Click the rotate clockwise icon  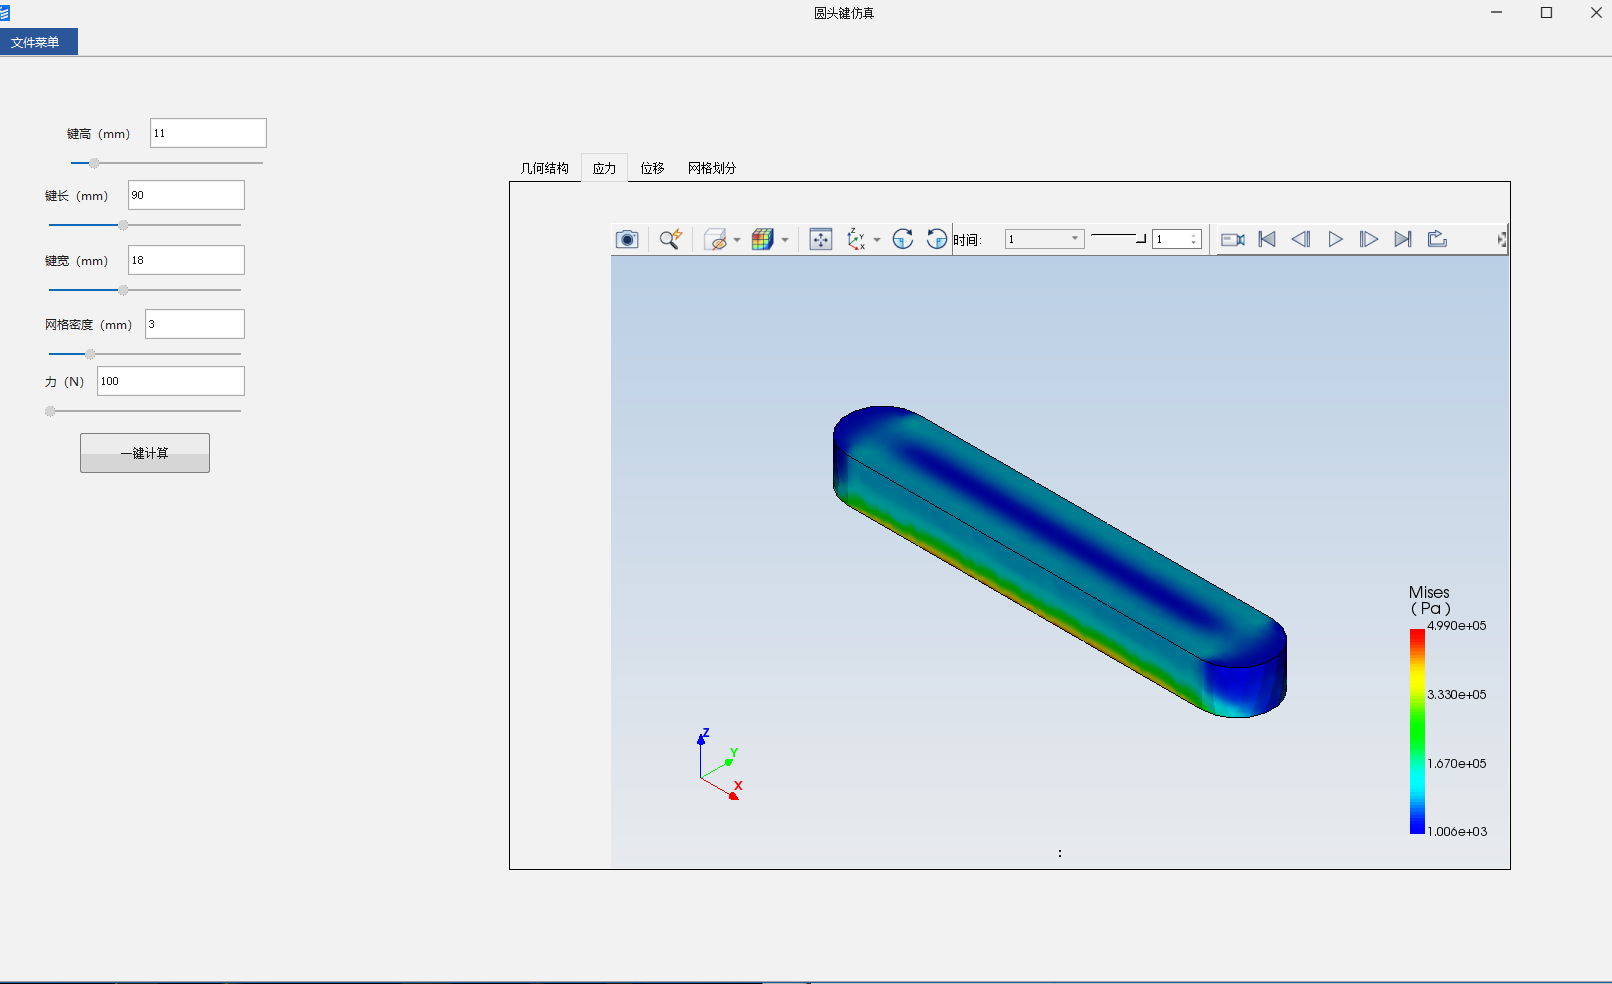pos(902,239)
